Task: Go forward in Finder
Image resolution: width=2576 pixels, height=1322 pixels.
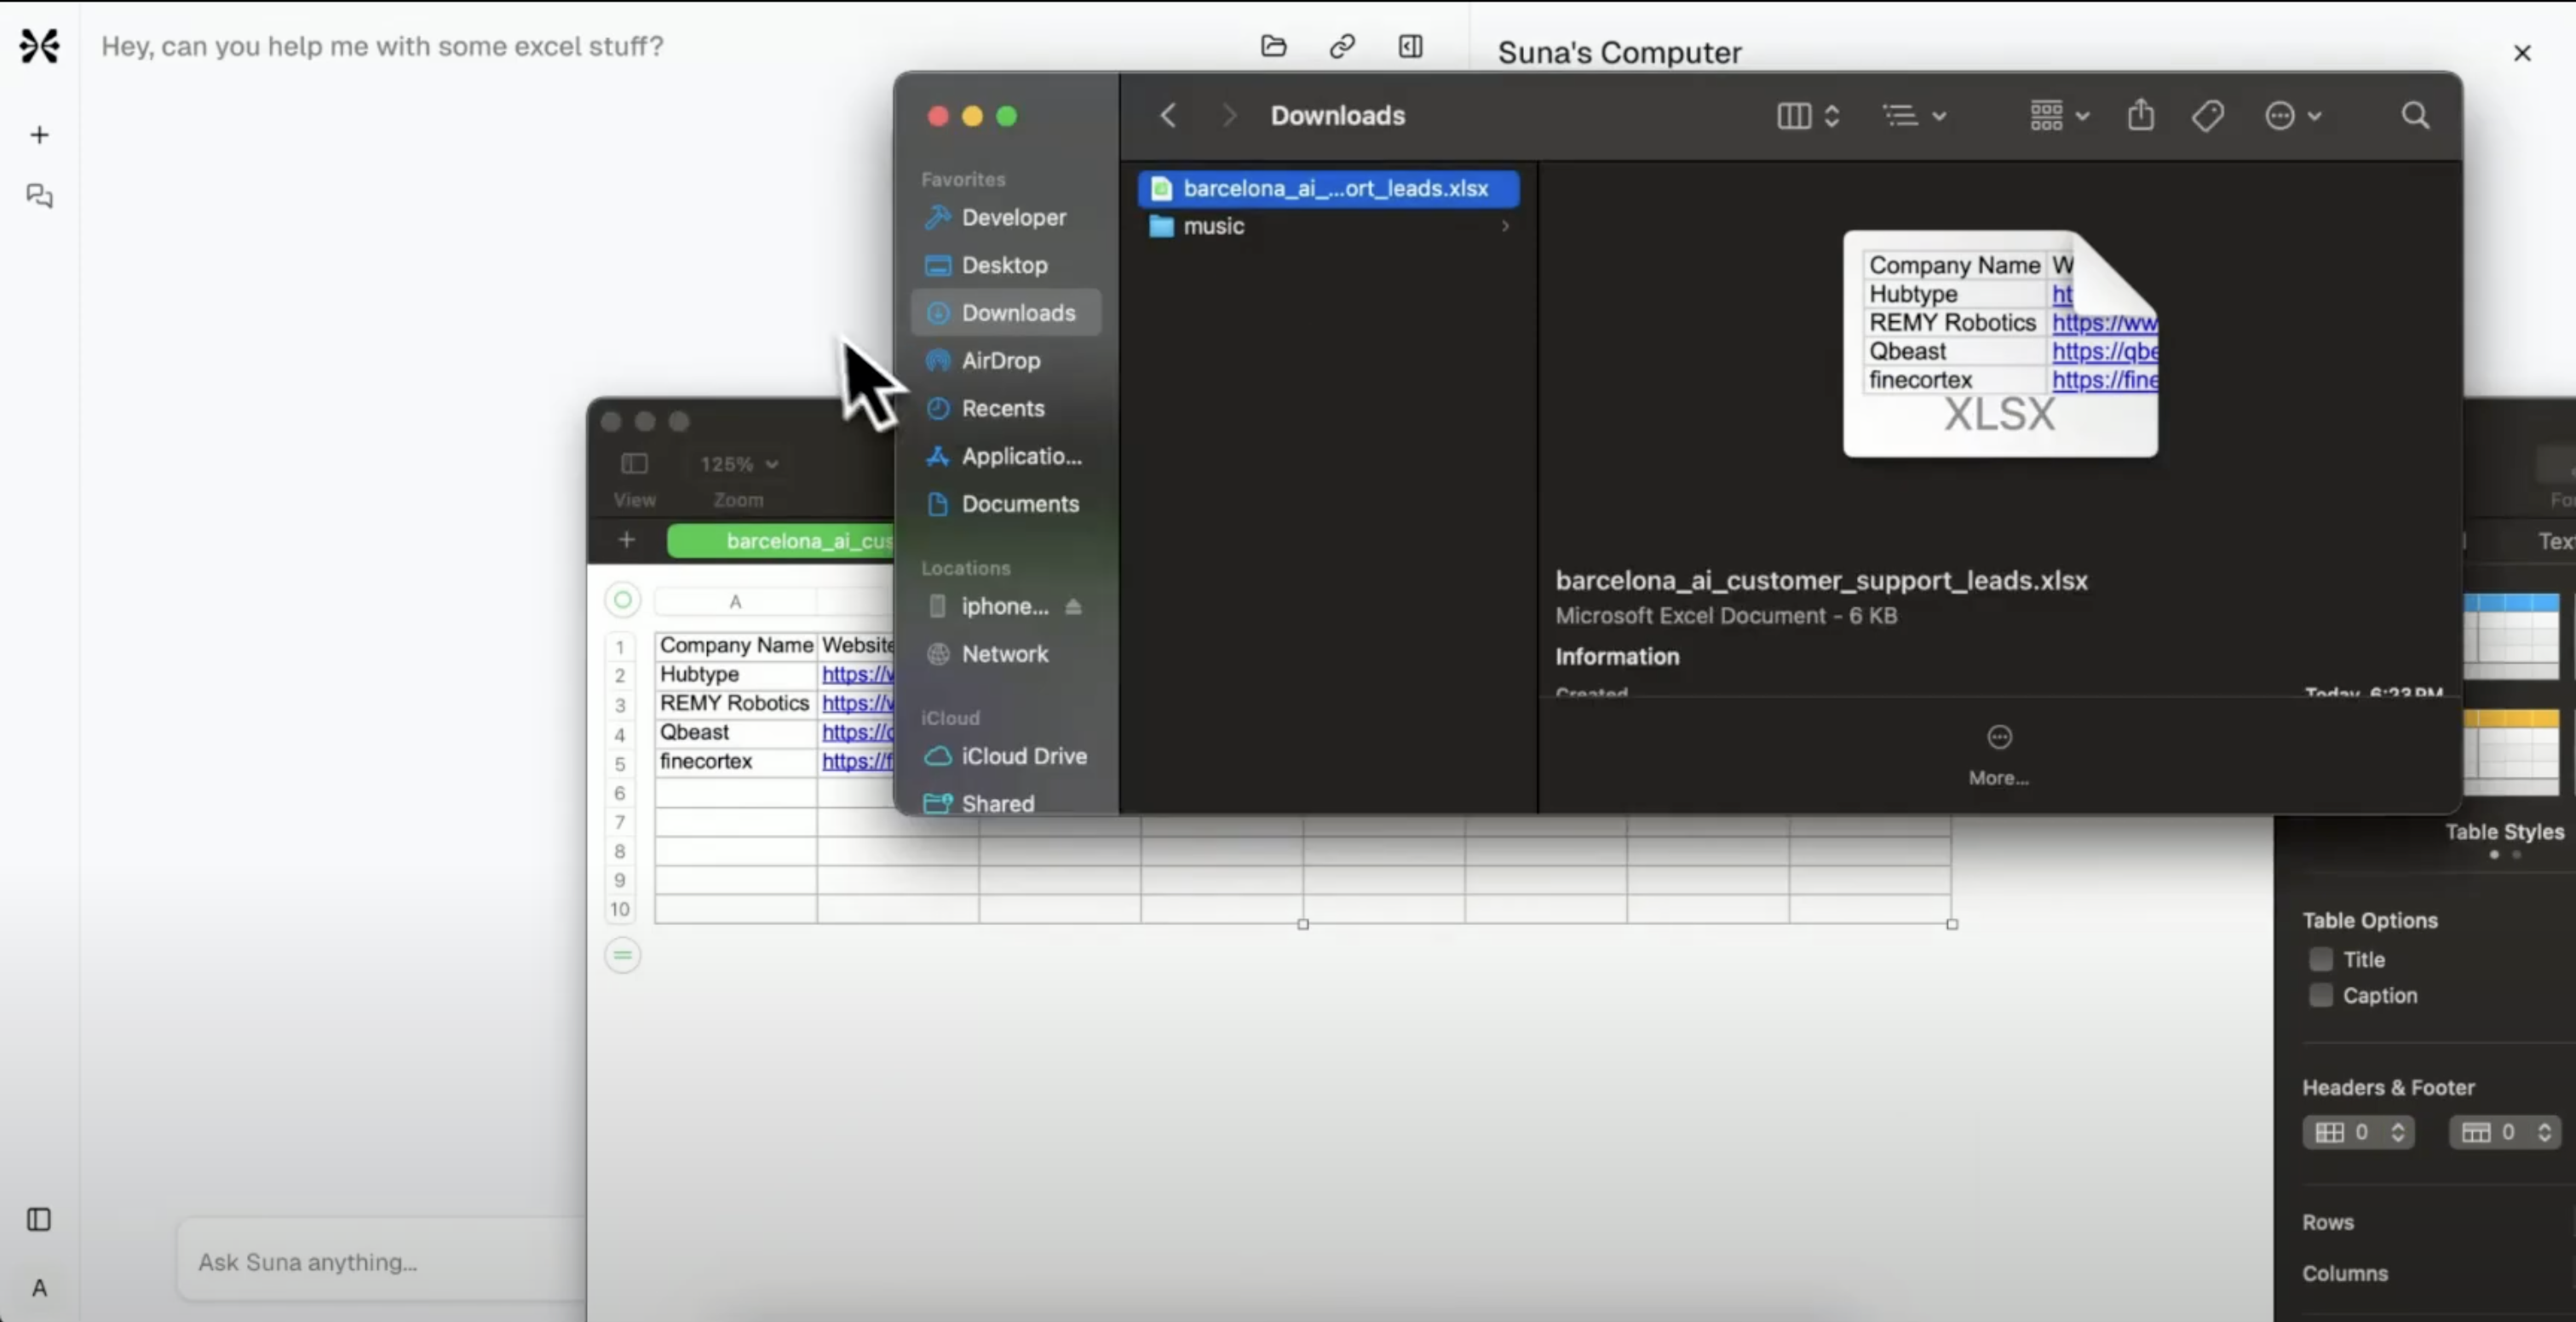Action: (1229, 116)
